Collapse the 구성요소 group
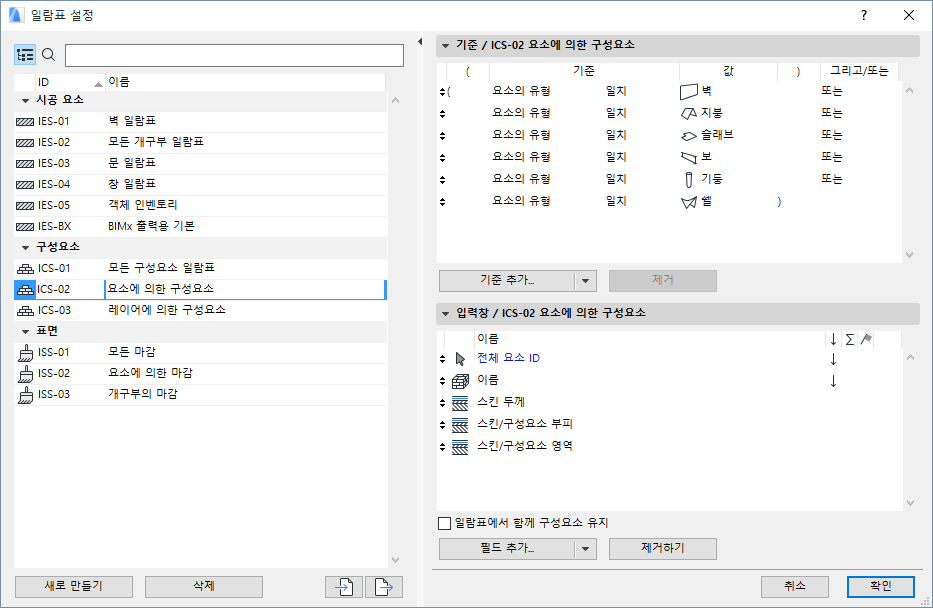Image resolution: width=933 pixels, height=608 pixels. (25, 247)
